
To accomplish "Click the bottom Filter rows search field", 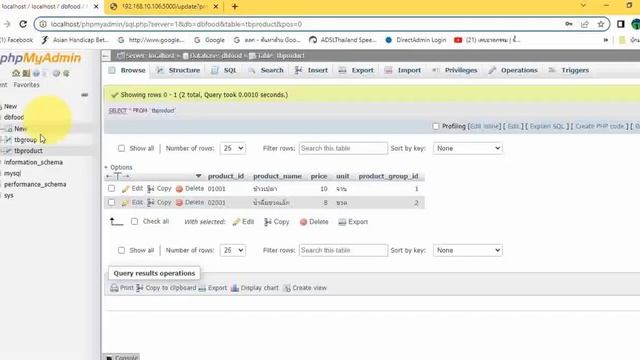I will coord(343,250).
